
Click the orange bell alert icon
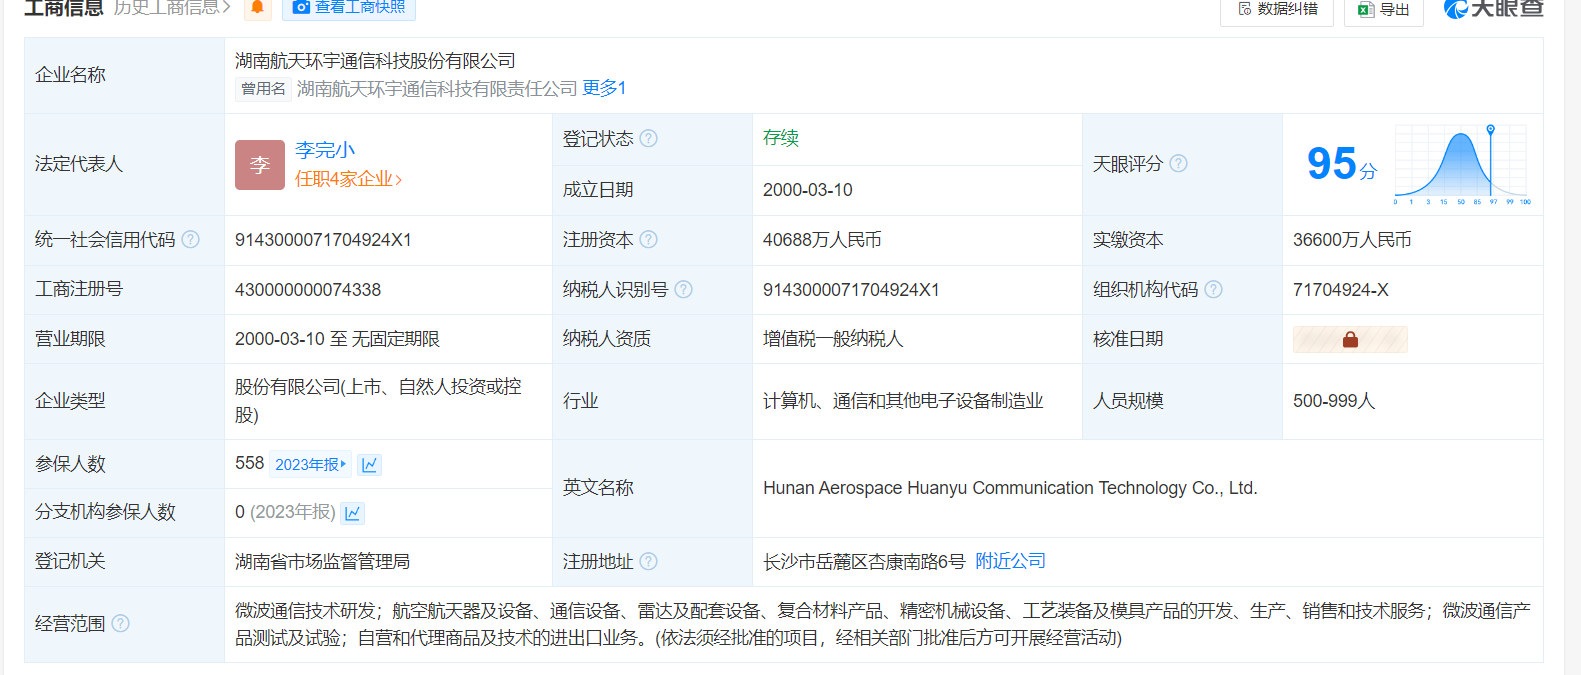[257, 8]
